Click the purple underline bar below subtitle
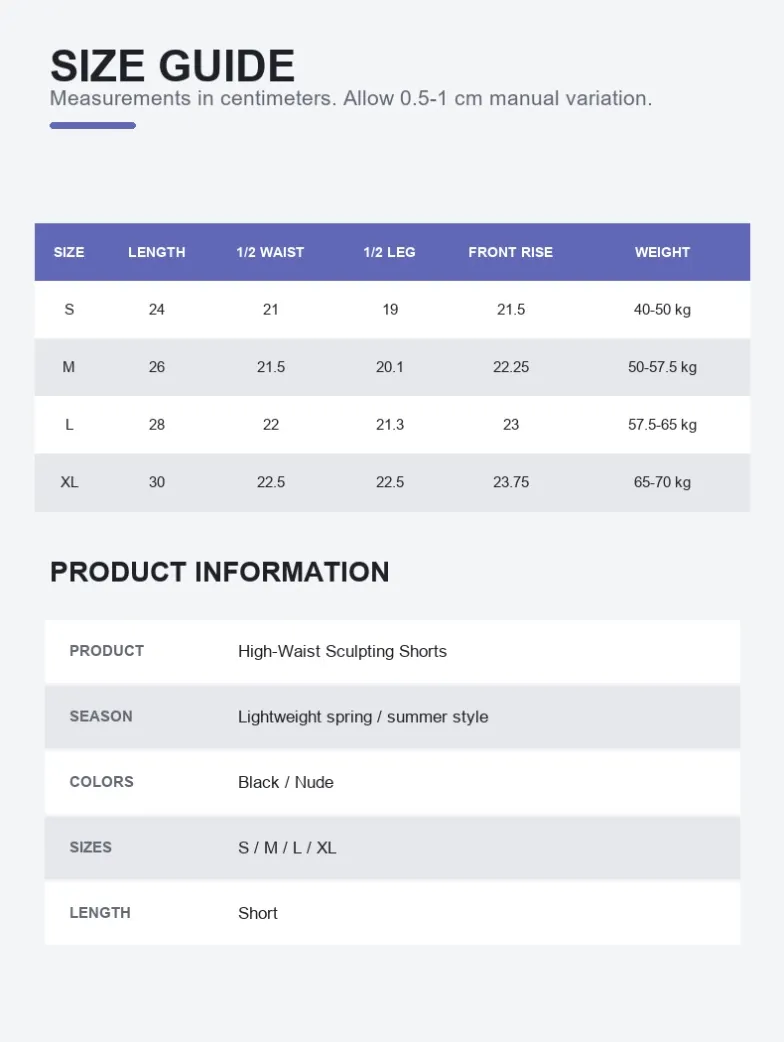The height and width of the screenshot is (1042, 784). pyautogui.click(x=93, y=126)
